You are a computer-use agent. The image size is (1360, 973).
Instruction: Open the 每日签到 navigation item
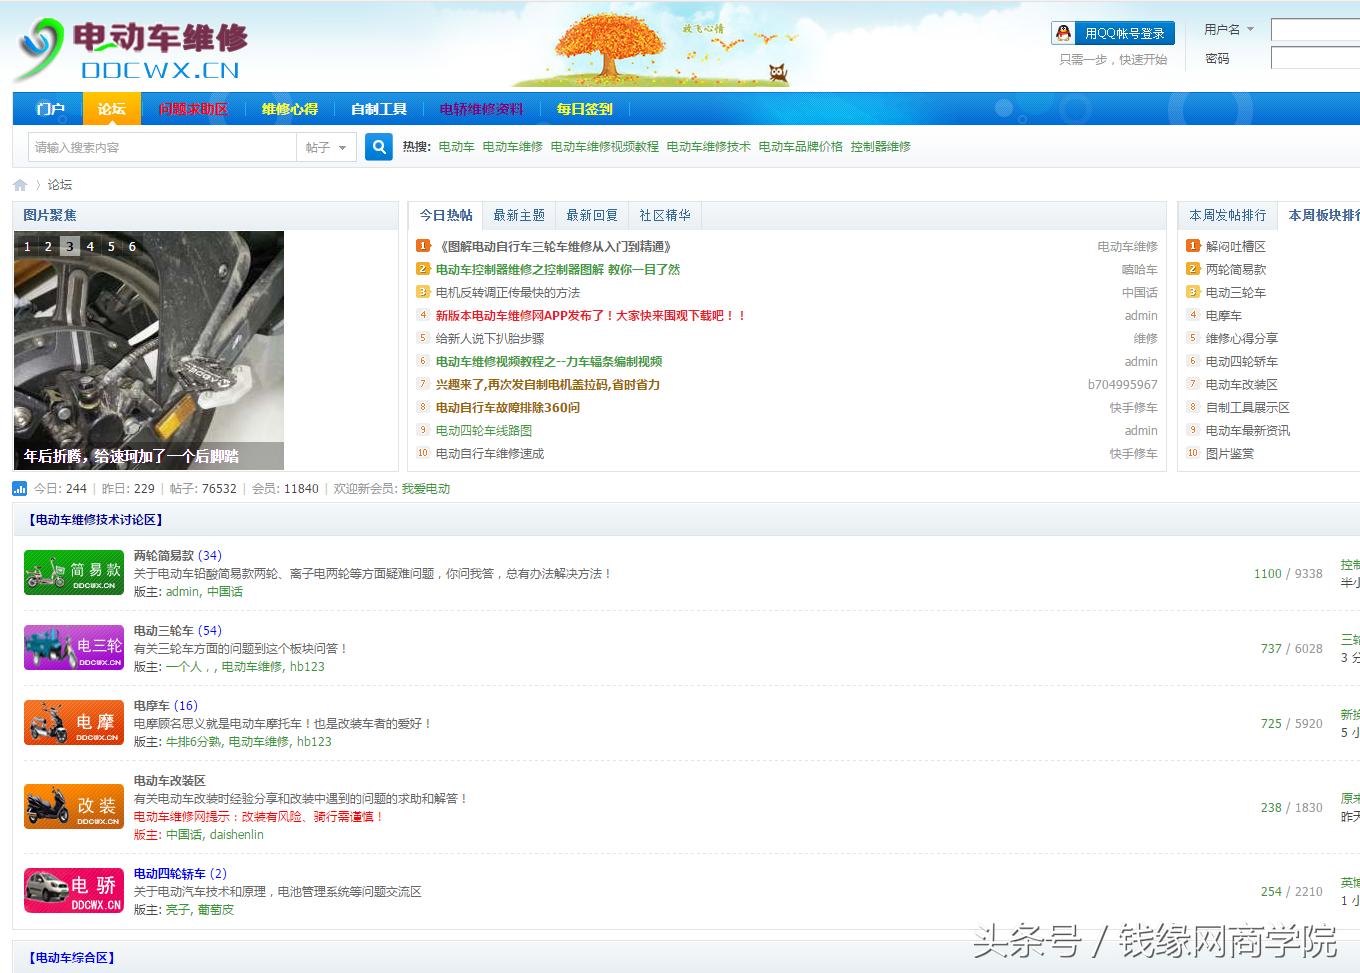(583, 109)
